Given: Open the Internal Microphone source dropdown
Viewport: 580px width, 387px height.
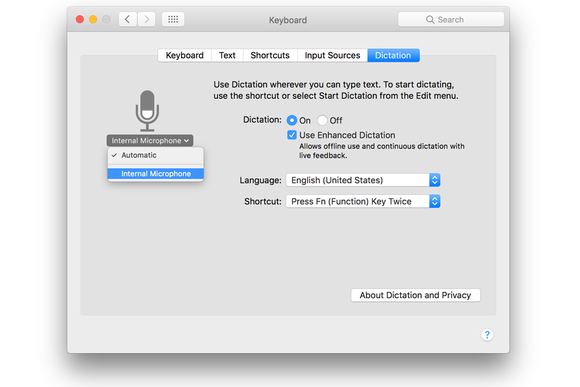Looking at the screenshot, I should pyautogui.click(x=150, y=141).
